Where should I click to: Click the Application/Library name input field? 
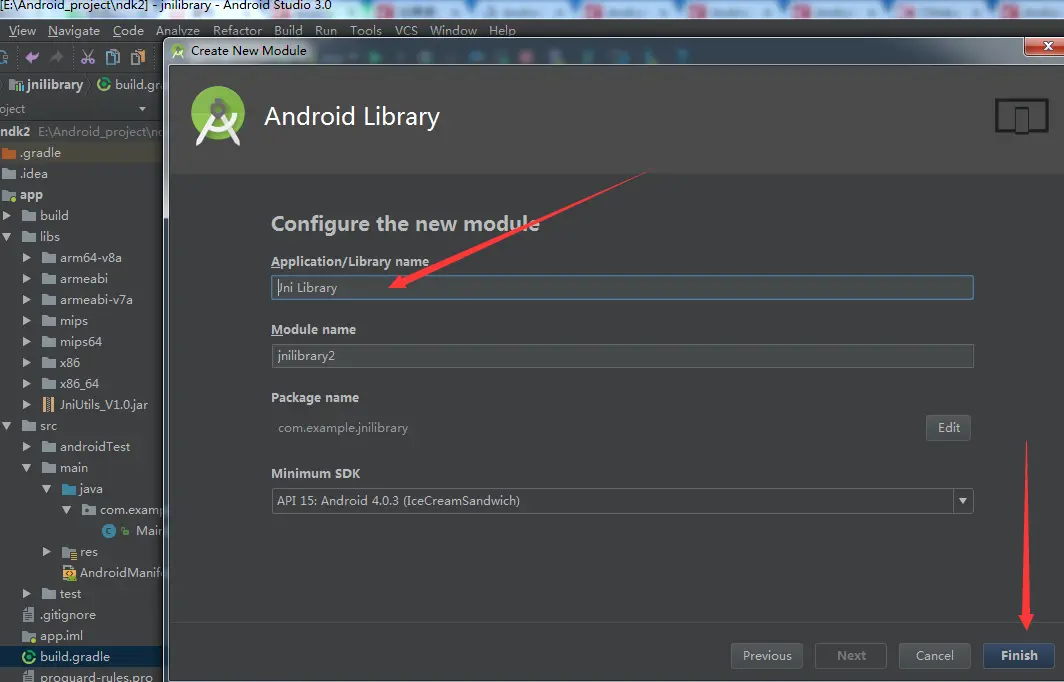pyautogui.click(x=622, y=288)
